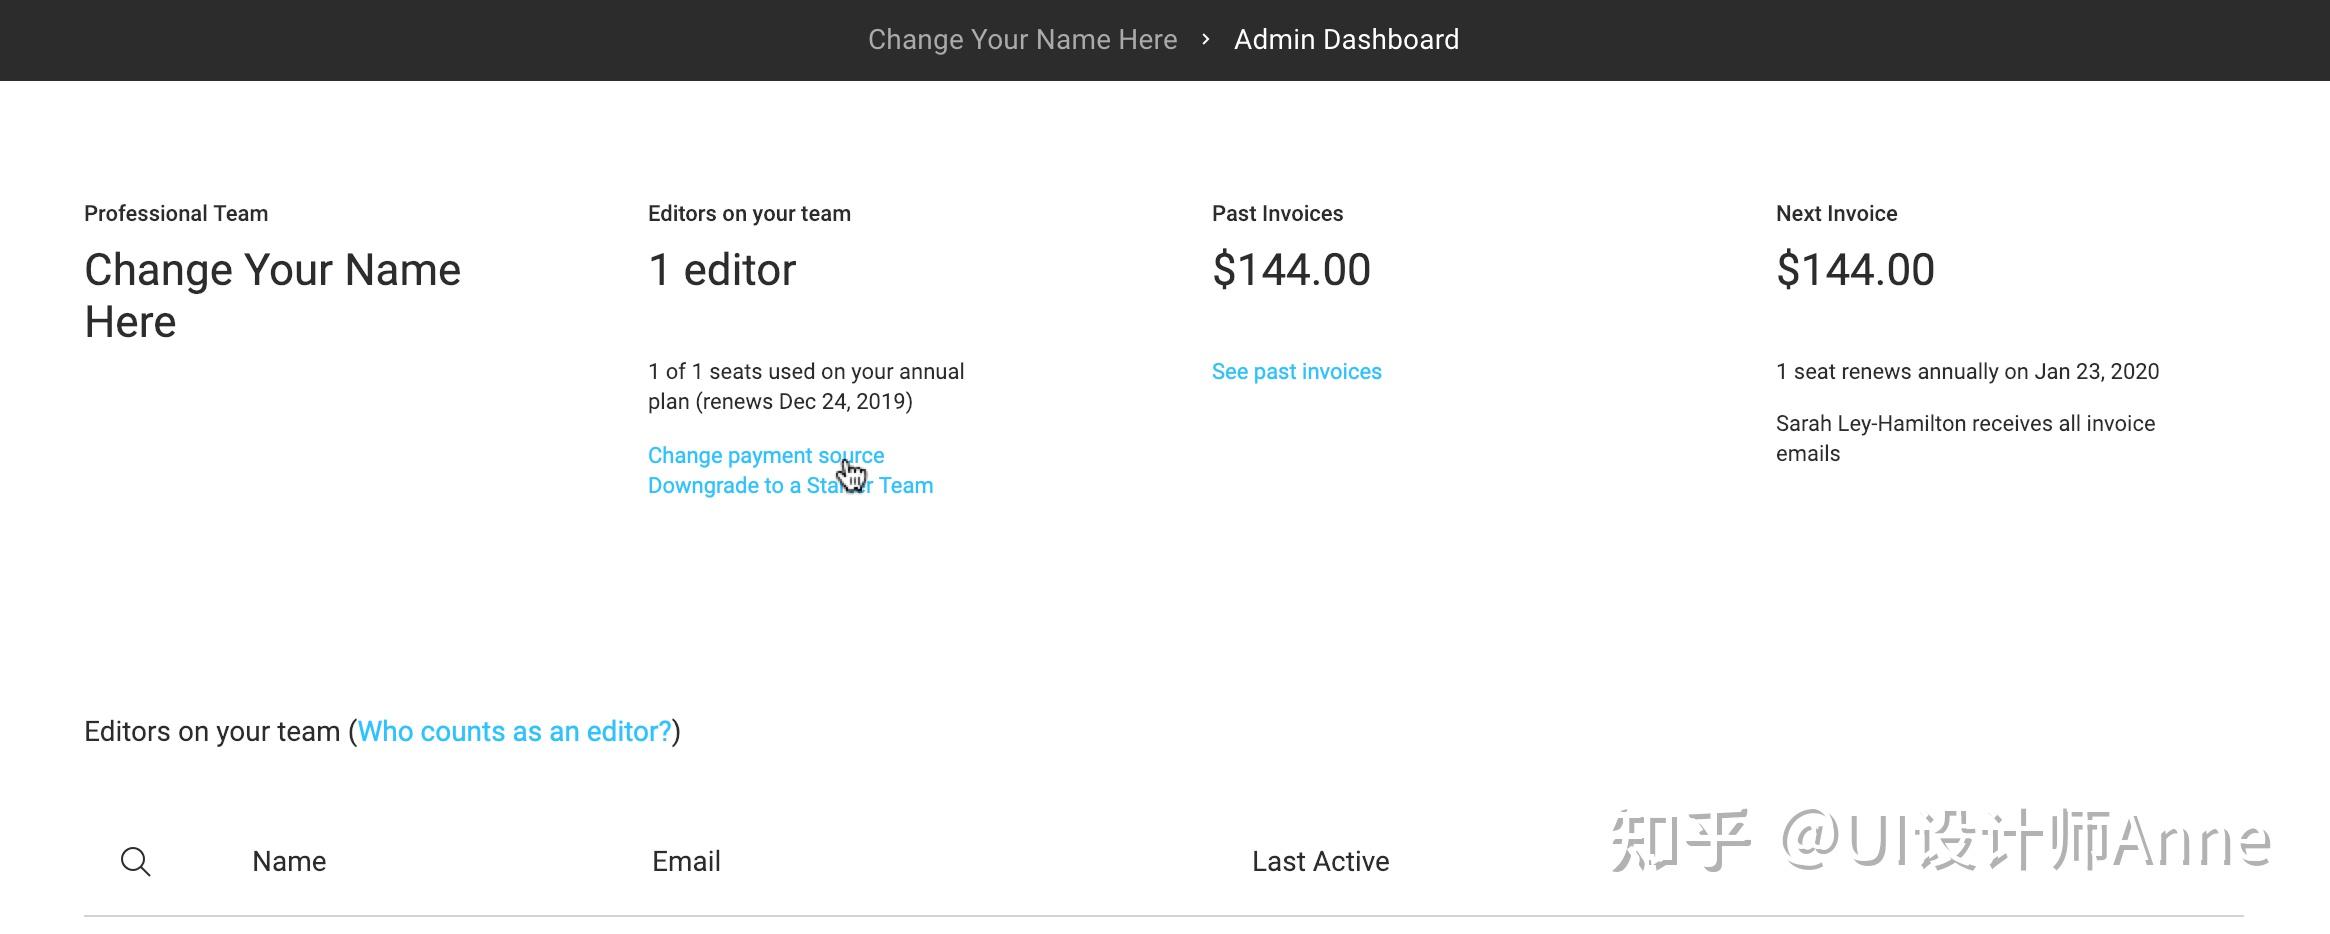Sort by the Last Active column header
The width and height of the screenshot is (2330, 934).
point(1320,861)
